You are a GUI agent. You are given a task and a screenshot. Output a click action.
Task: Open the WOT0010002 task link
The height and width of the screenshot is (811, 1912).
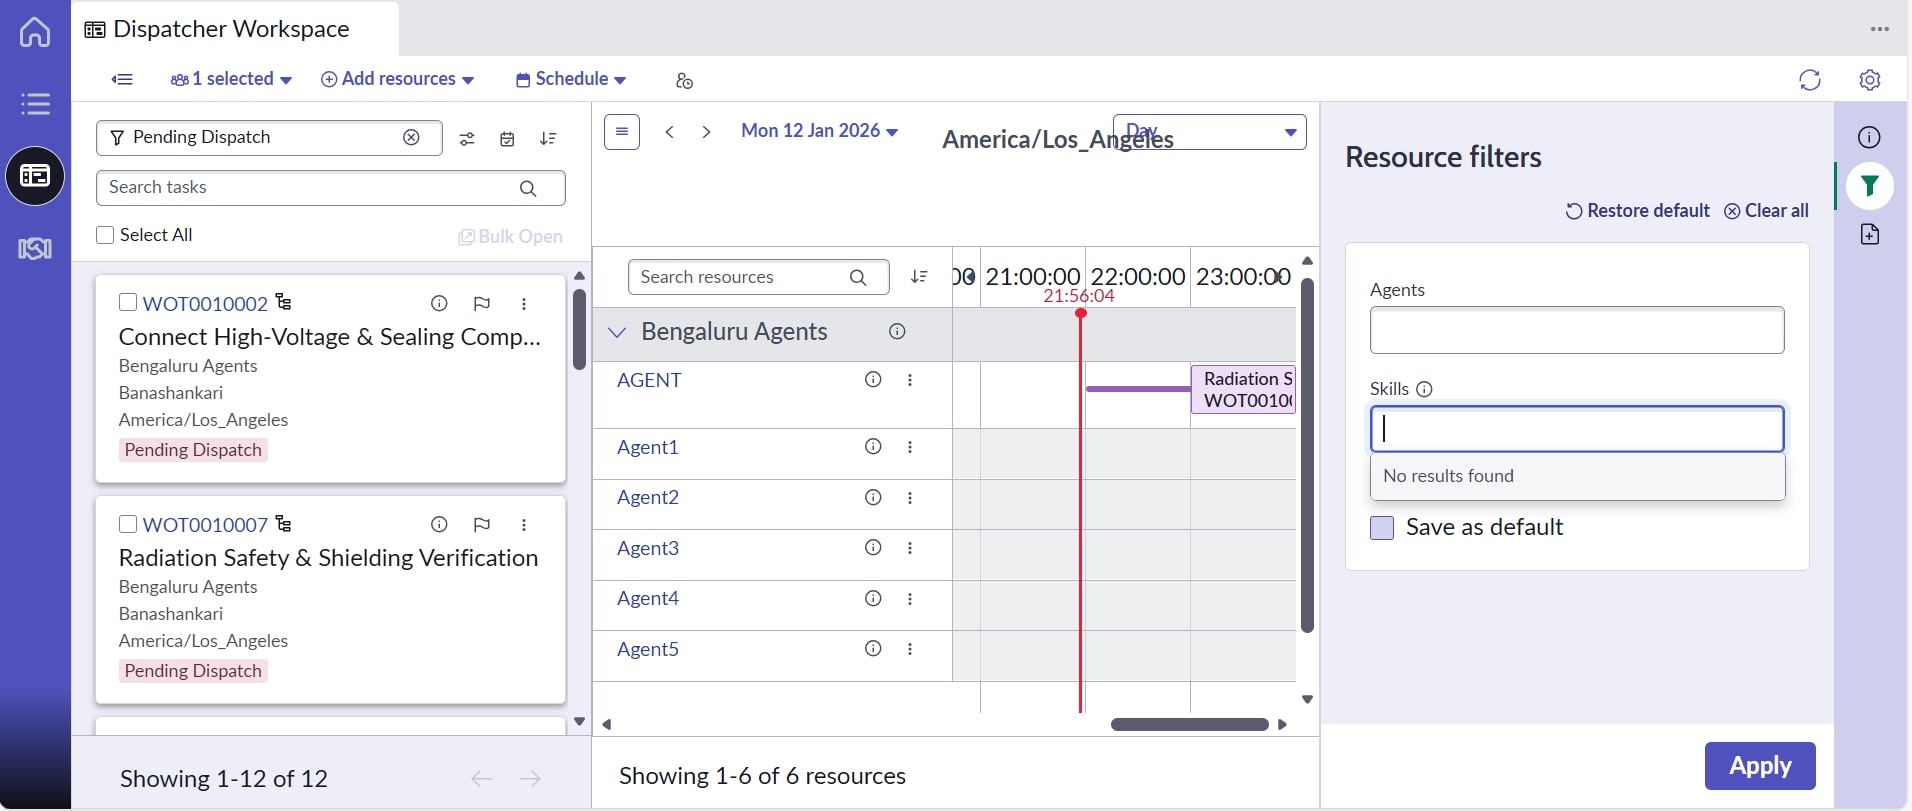(205, 303)
